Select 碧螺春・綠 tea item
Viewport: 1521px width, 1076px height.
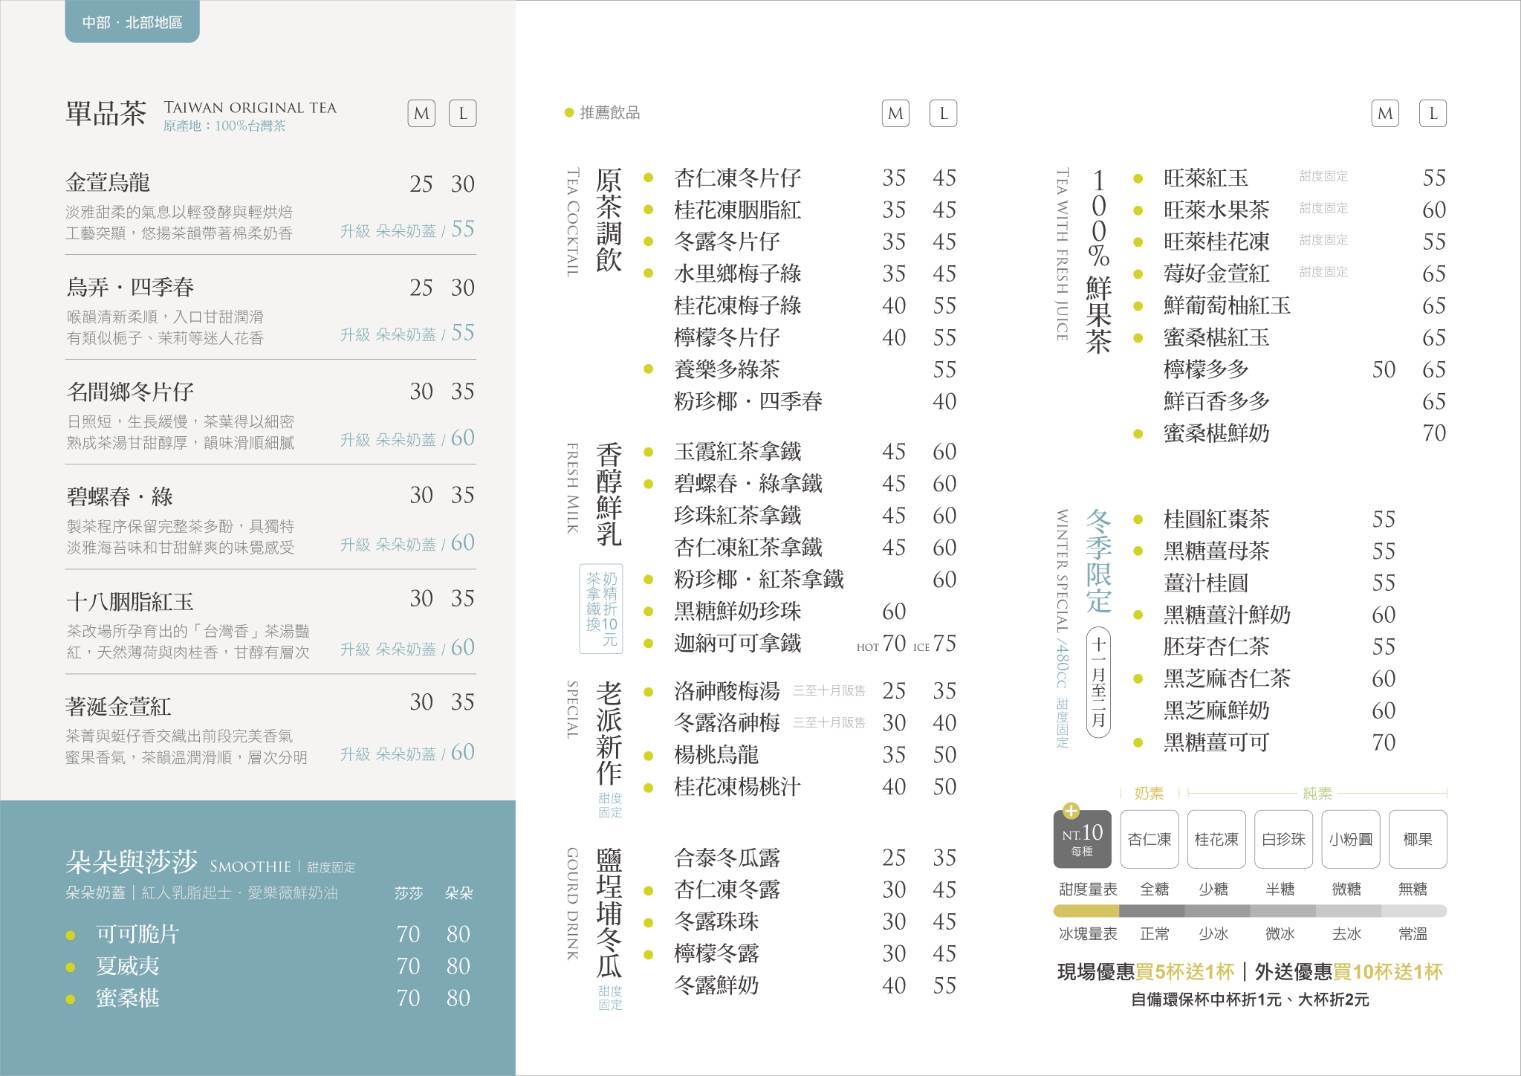click(120, 496)
